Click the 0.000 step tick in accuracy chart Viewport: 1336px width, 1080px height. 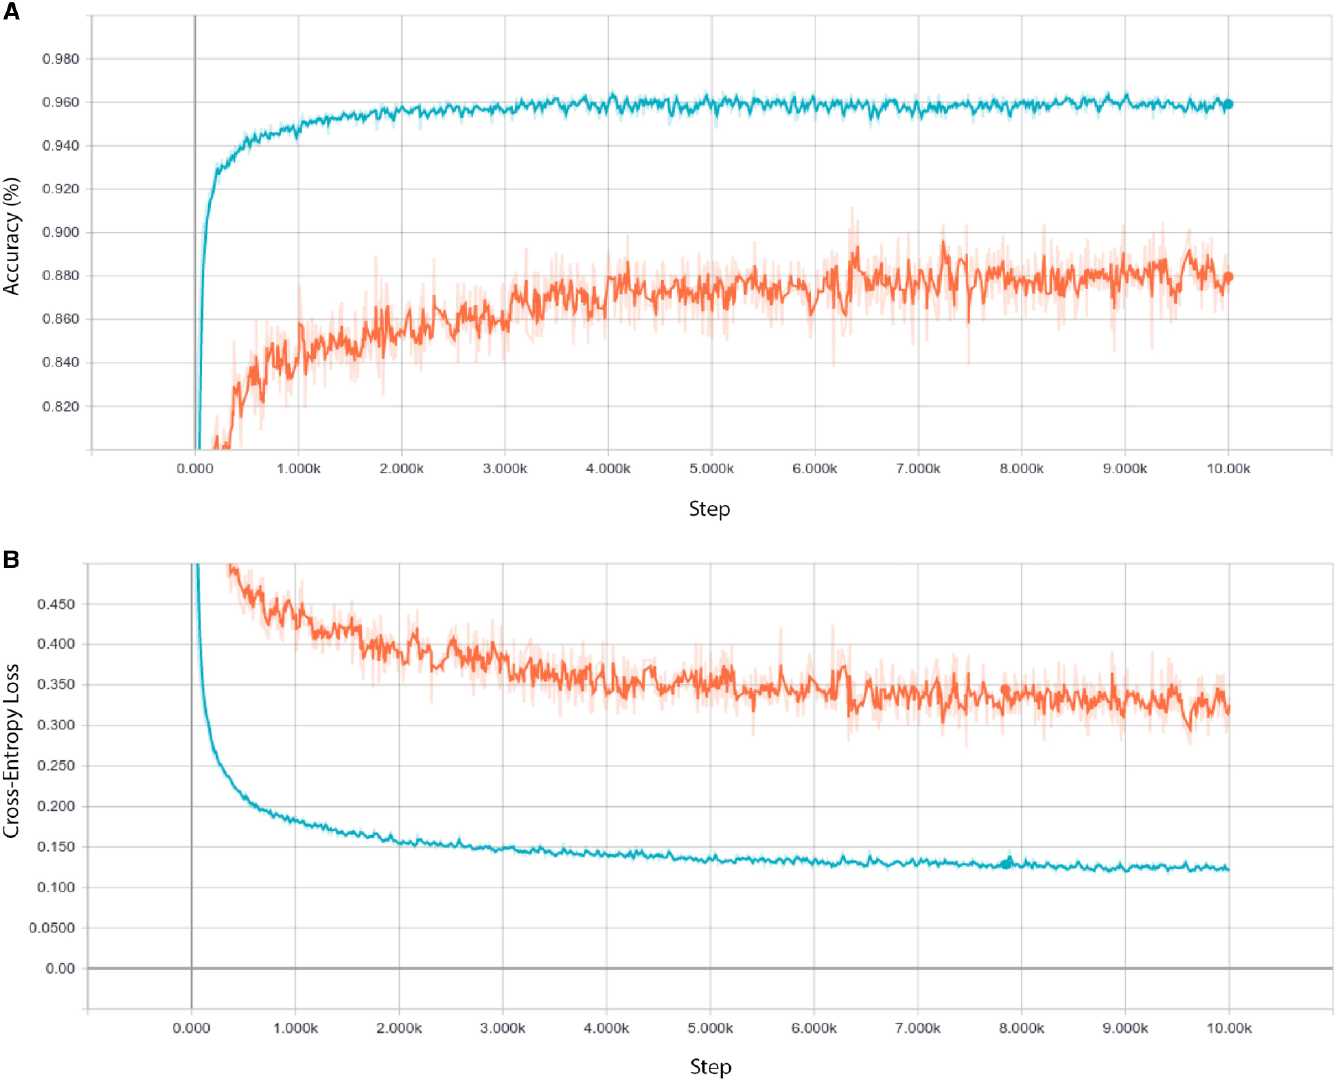coord(194,468)
